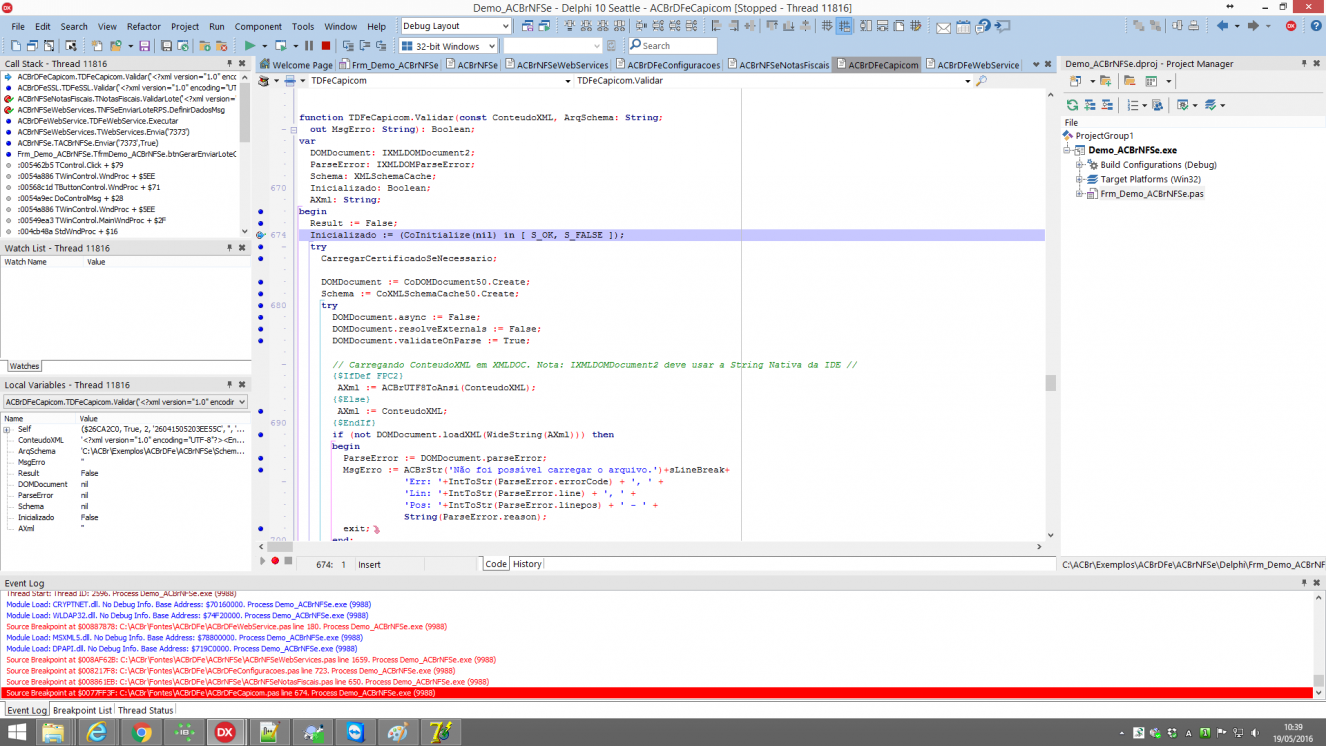Open the Refactor menu
Screen dimensions: 1326x746
(144, 27)
